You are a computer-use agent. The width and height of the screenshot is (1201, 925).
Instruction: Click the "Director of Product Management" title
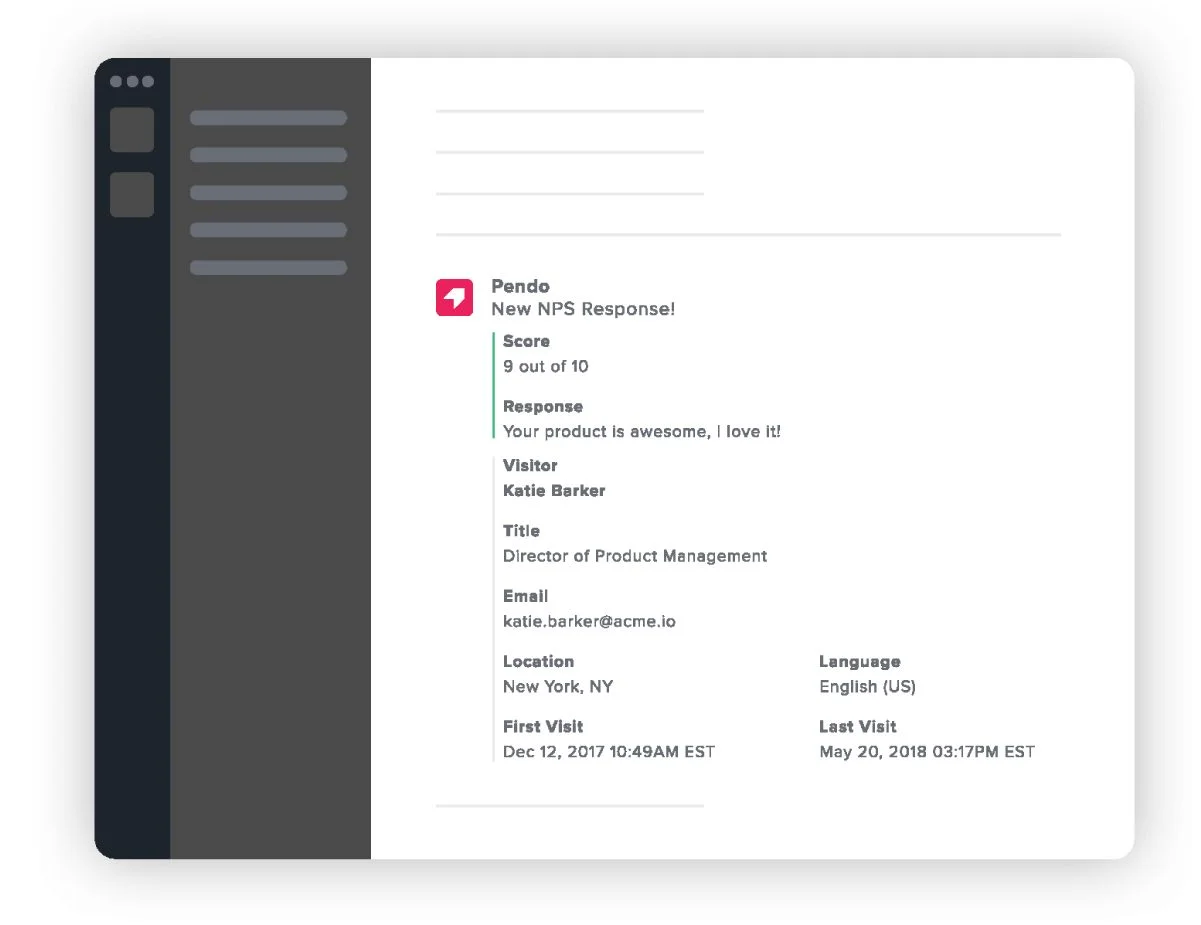(635, 556)
